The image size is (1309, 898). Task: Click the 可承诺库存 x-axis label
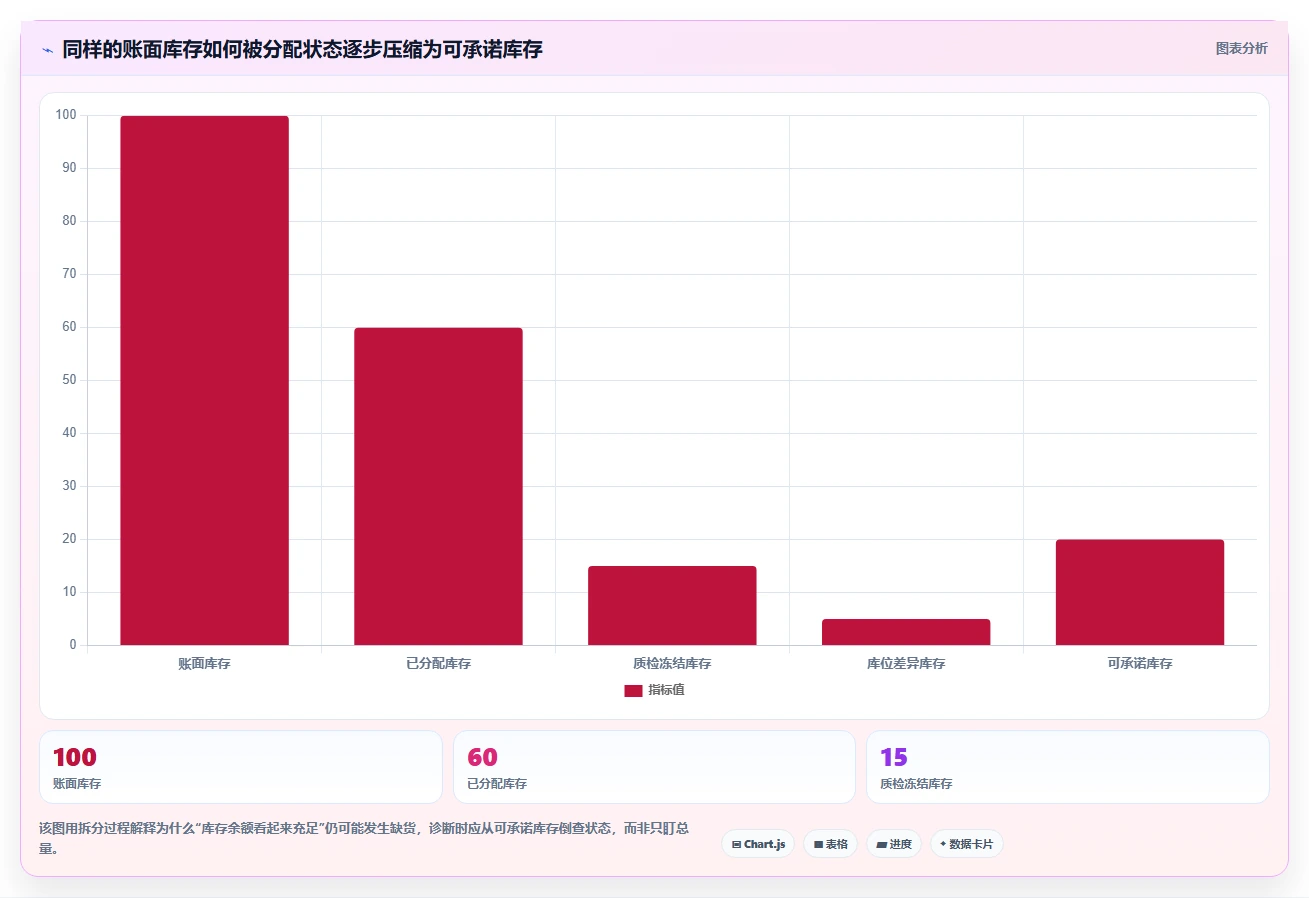[1140, 664]
